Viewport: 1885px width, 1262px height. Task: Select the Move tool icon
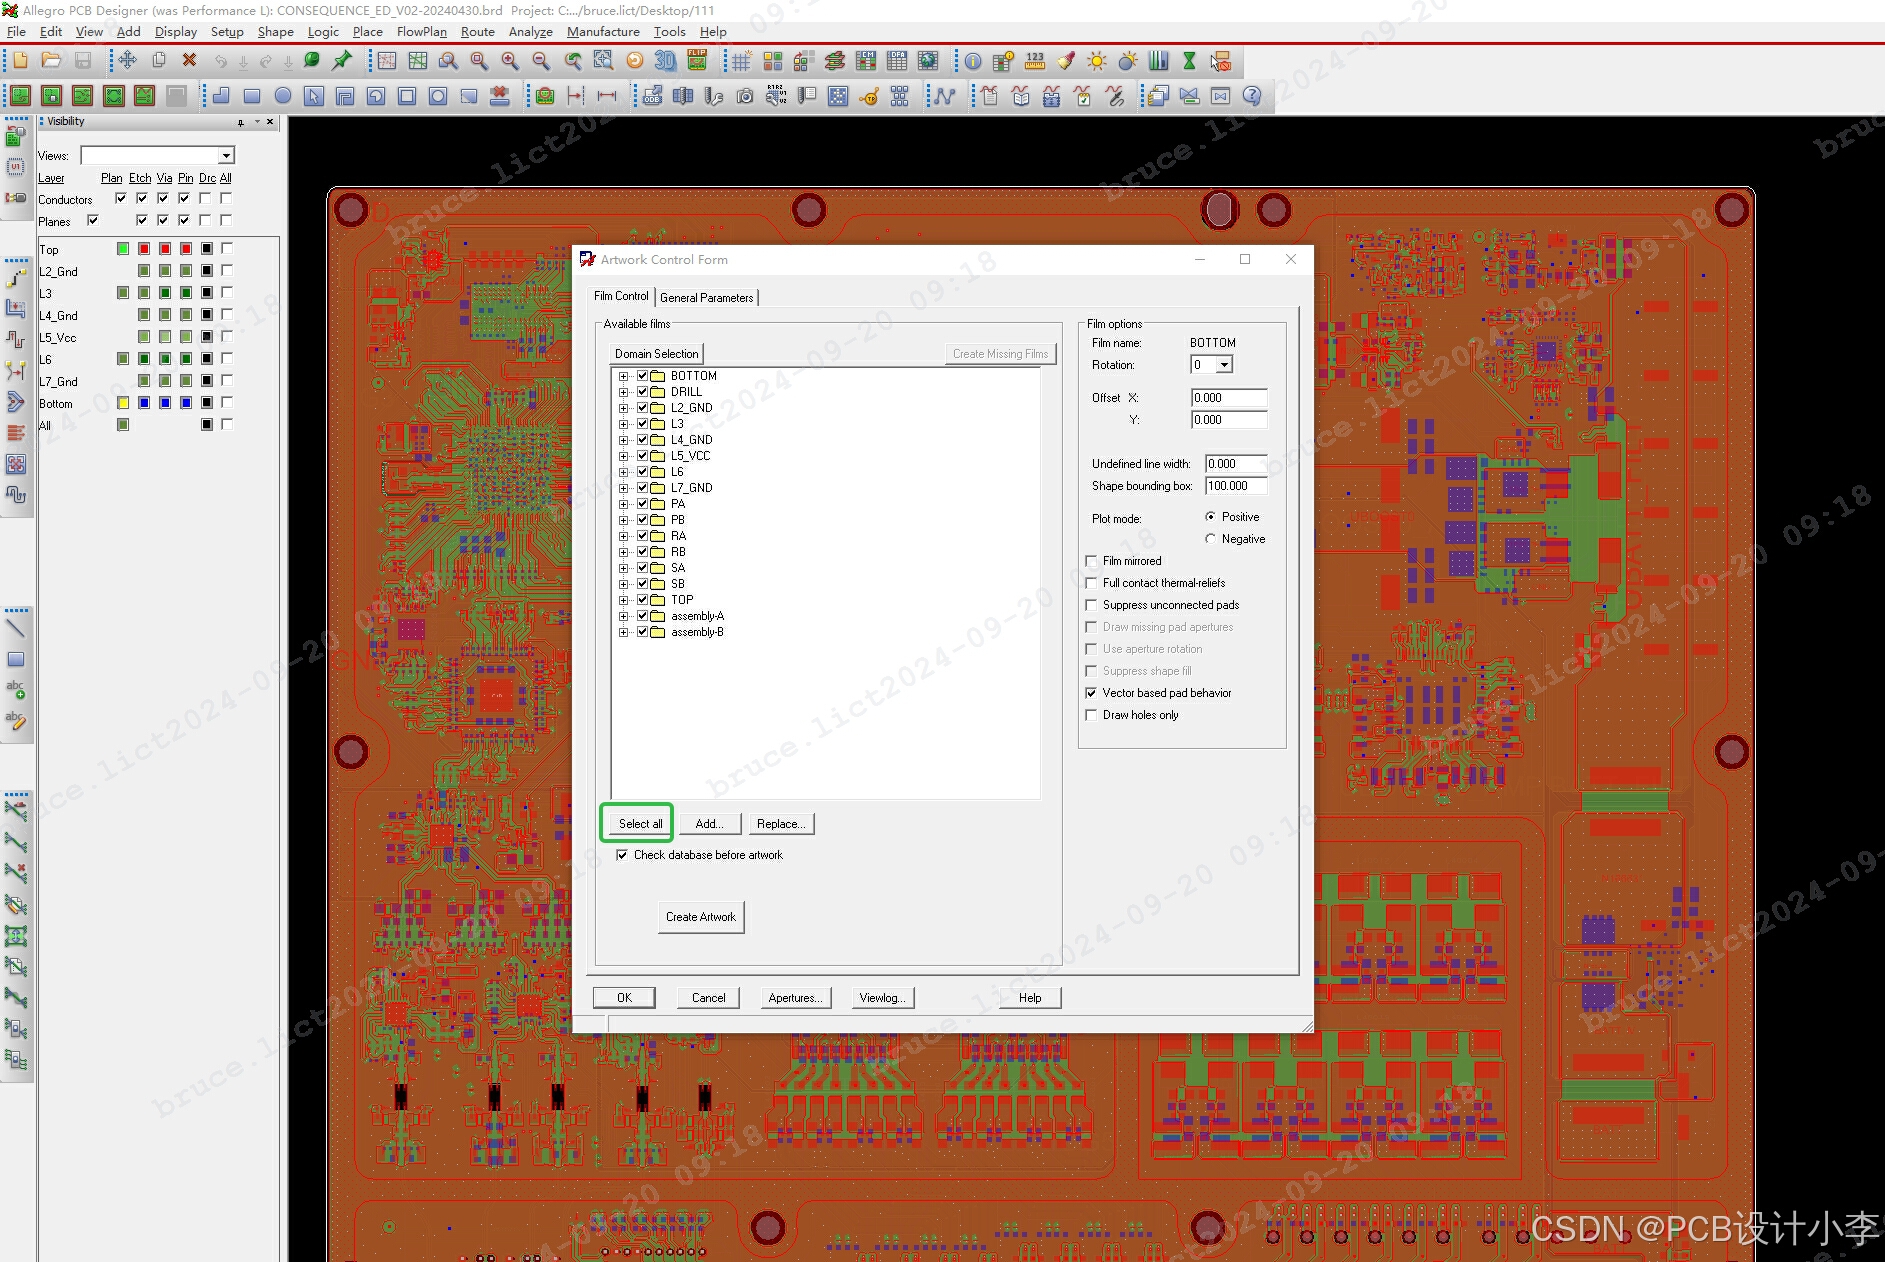tap(127, 61)
